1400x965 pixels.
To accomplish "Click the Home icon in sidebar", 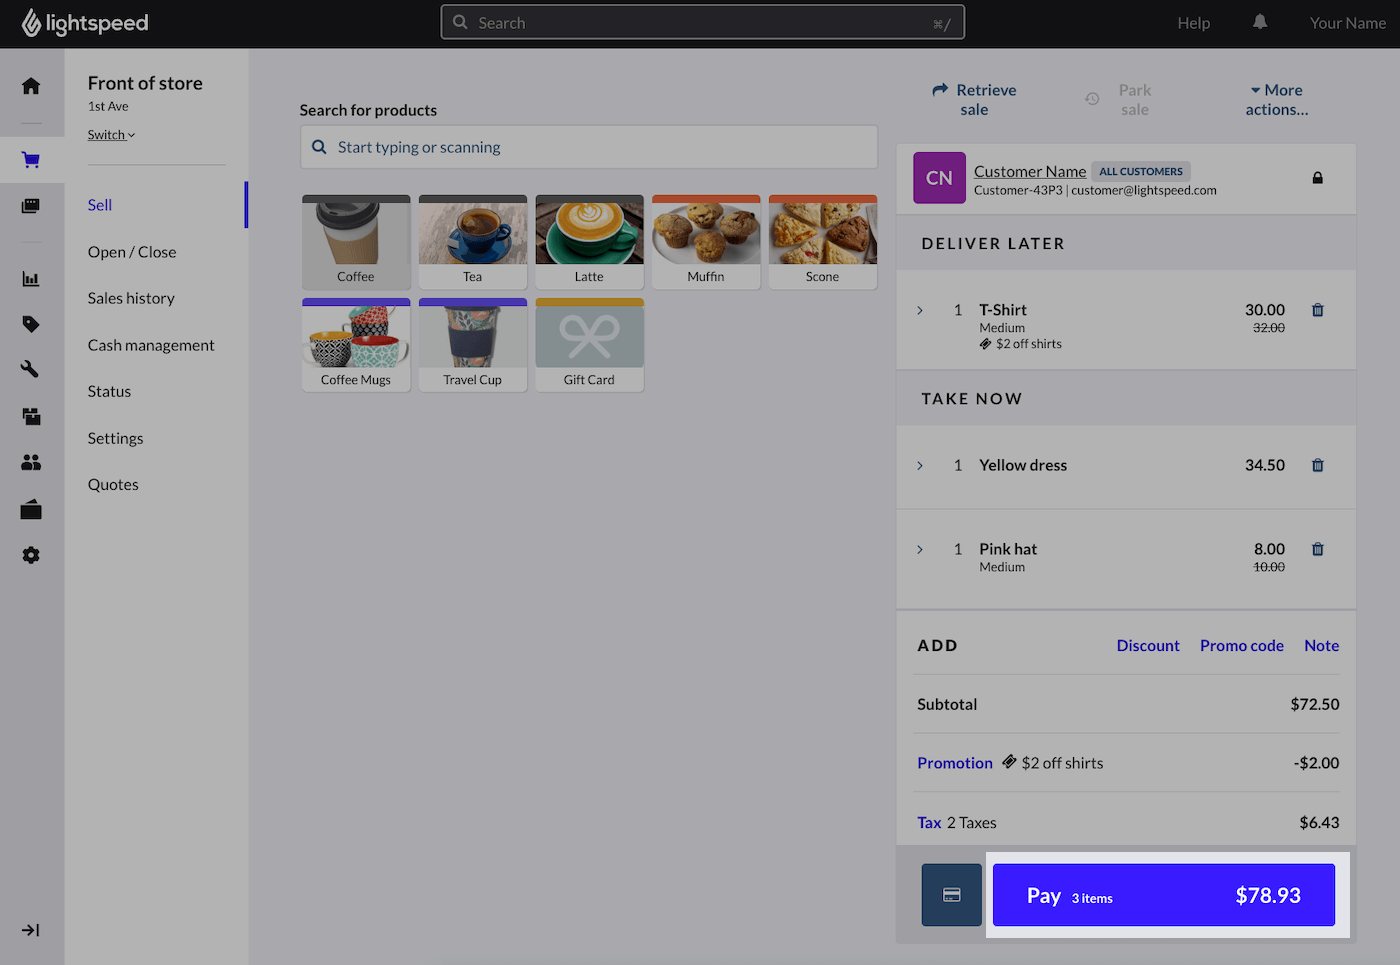I will point(31,86).
